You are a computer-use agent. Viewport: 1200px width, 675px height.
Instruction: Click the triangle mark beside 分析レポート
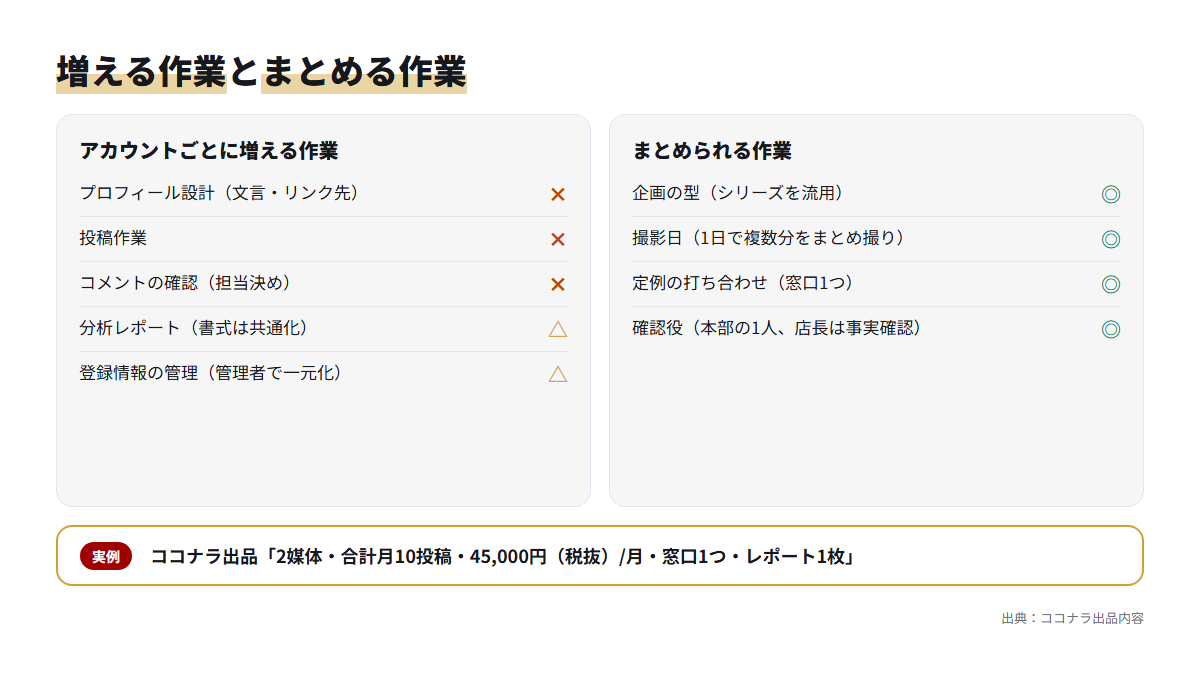coord(558,329)
